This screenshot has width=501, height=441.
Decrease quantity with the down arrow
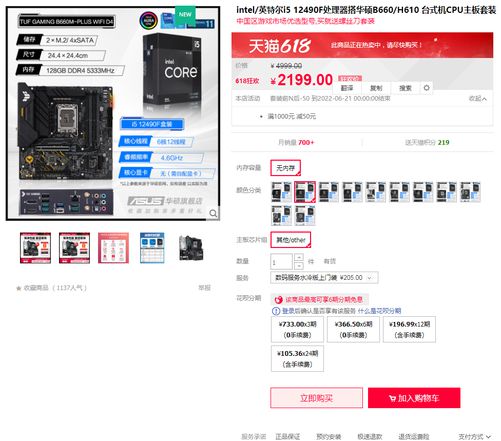coord(299,265)
